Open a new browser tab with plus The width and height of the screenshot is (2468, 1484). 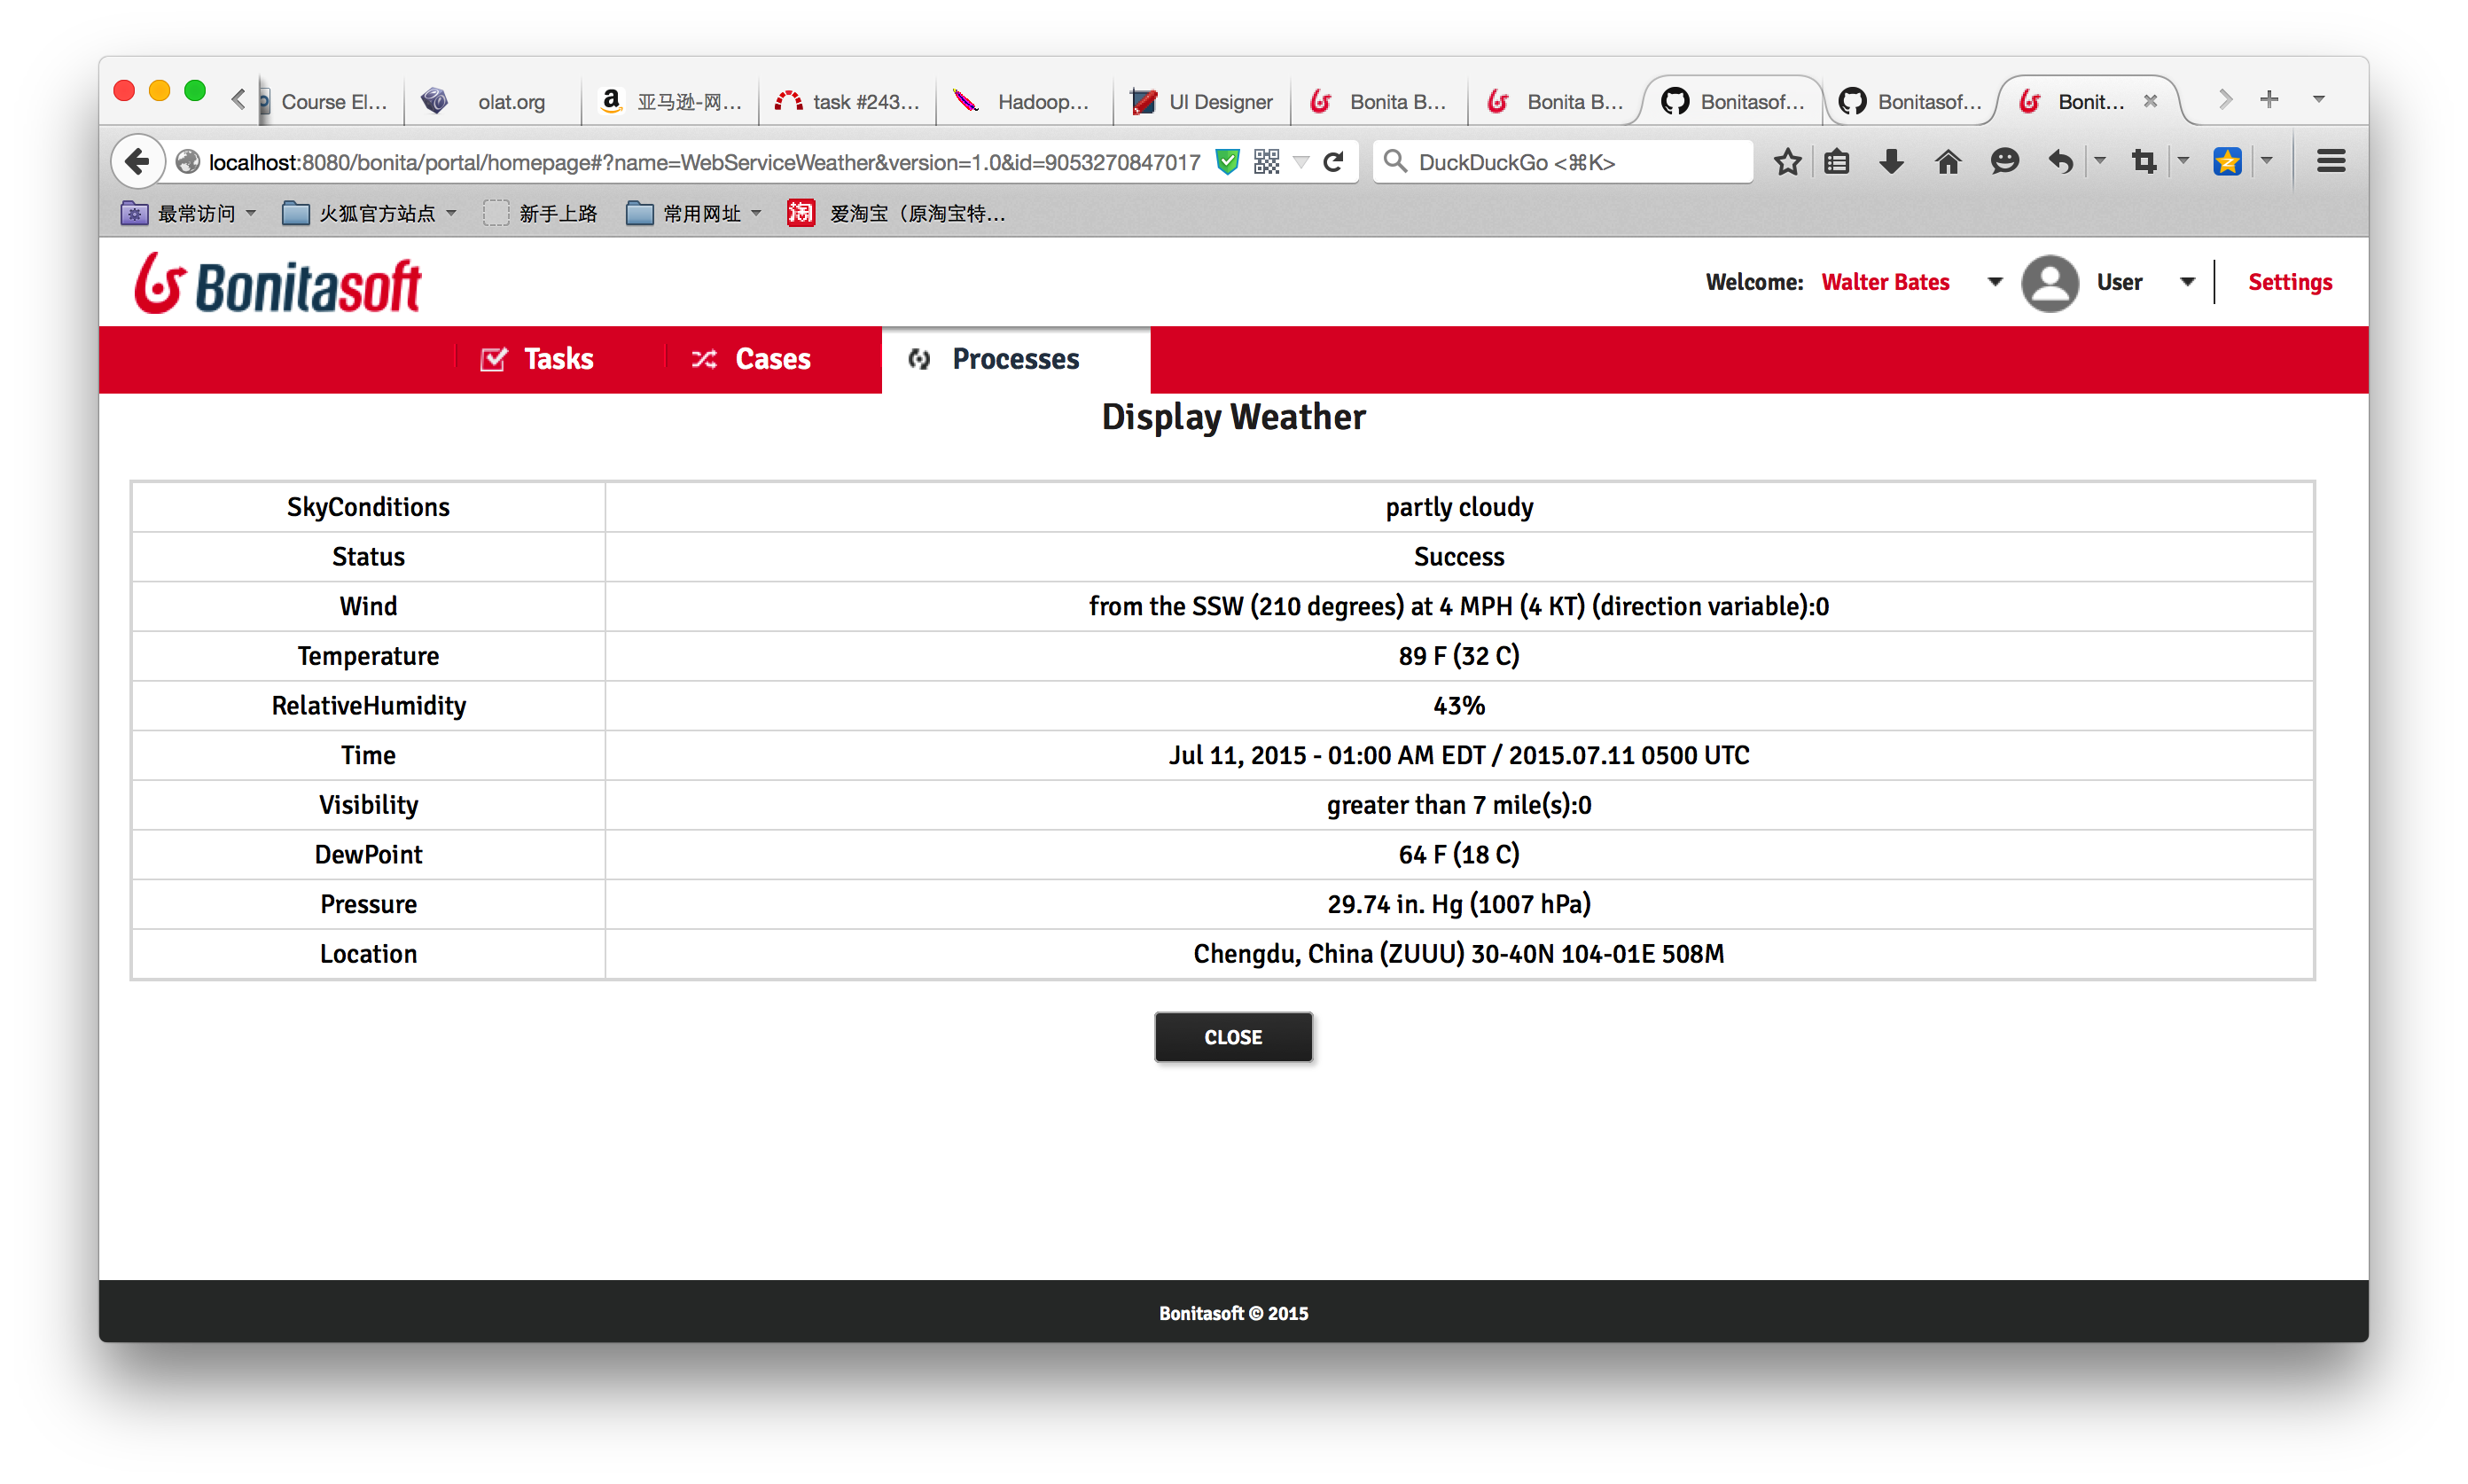tap(2268, 99)
